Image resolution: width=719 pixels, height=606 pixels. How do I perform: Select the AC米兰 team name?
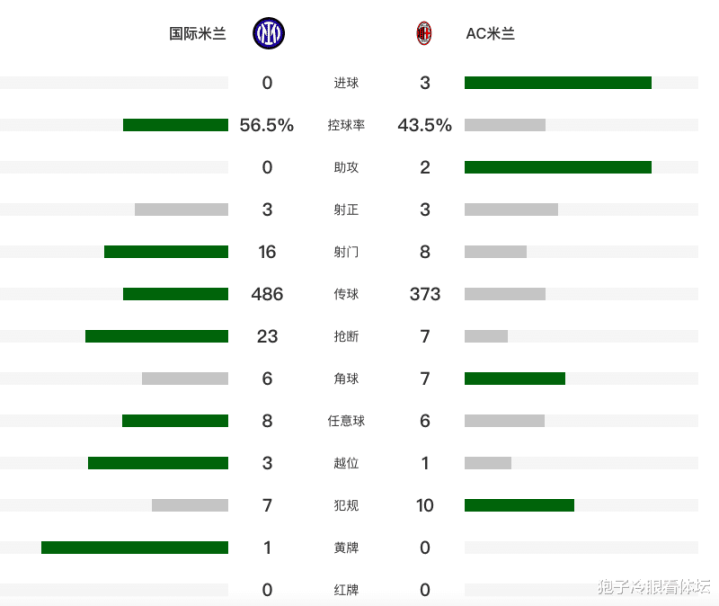(490, 34)
